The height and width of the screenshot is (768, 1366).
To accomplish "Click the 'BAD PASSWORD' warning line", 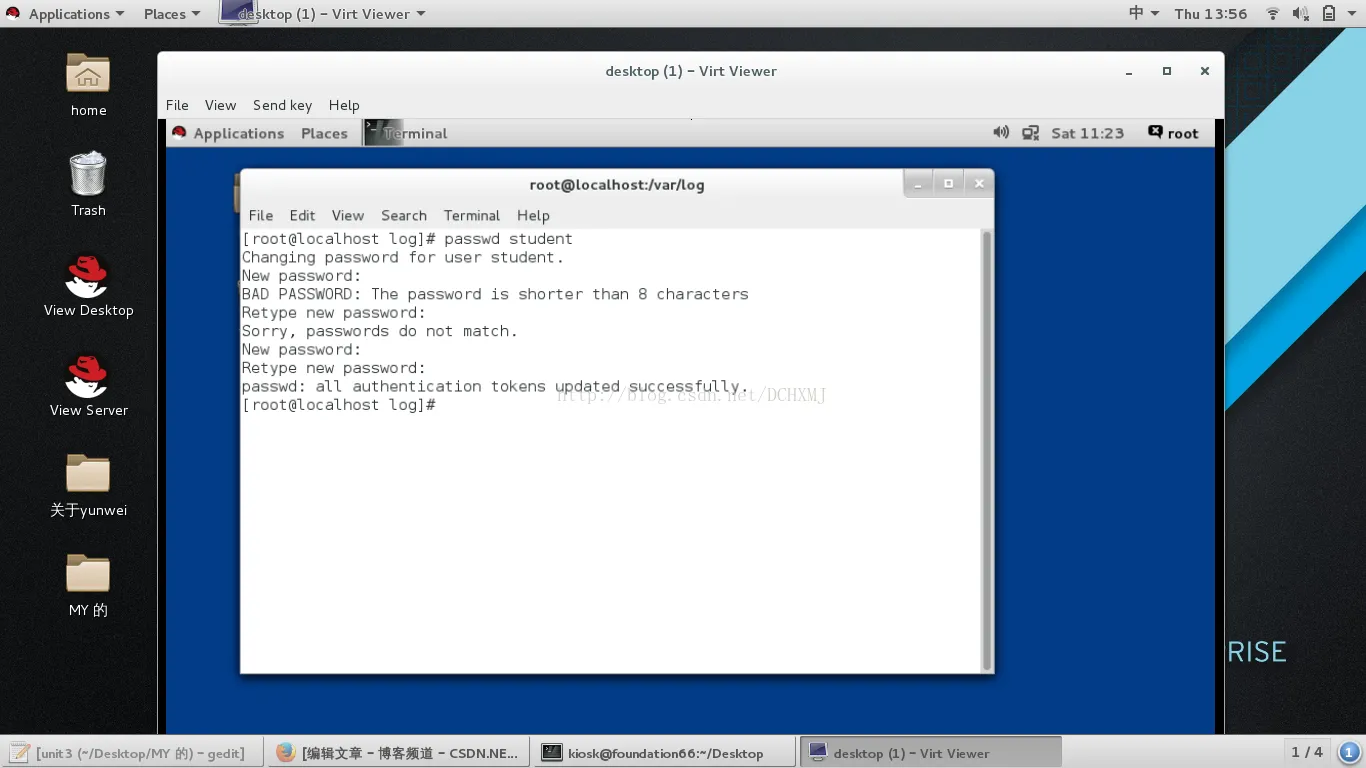I will coord(495,294).
